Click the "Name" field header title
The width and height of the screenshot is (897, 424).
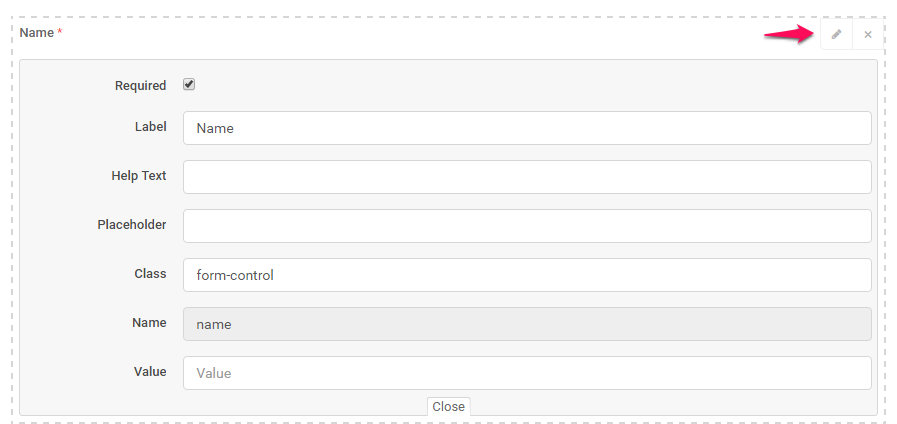pos(36,33)
